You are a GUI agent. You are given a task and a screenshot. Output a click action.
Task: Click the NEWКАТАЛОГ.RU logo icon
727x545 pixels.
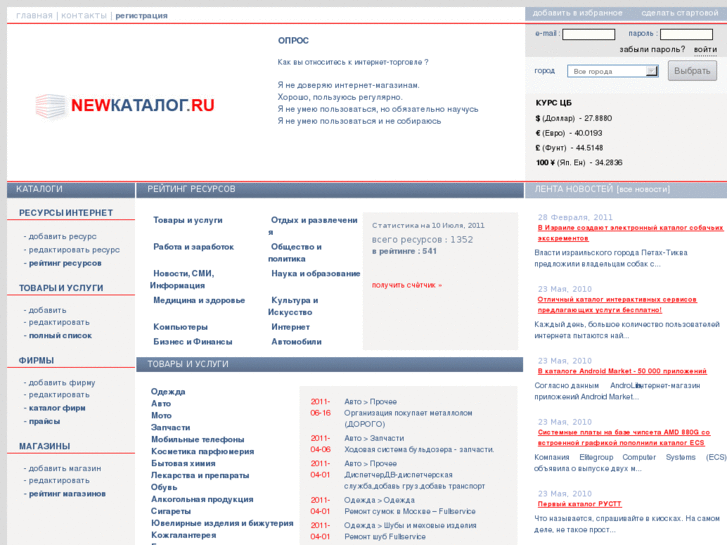(x=50, y=106)
